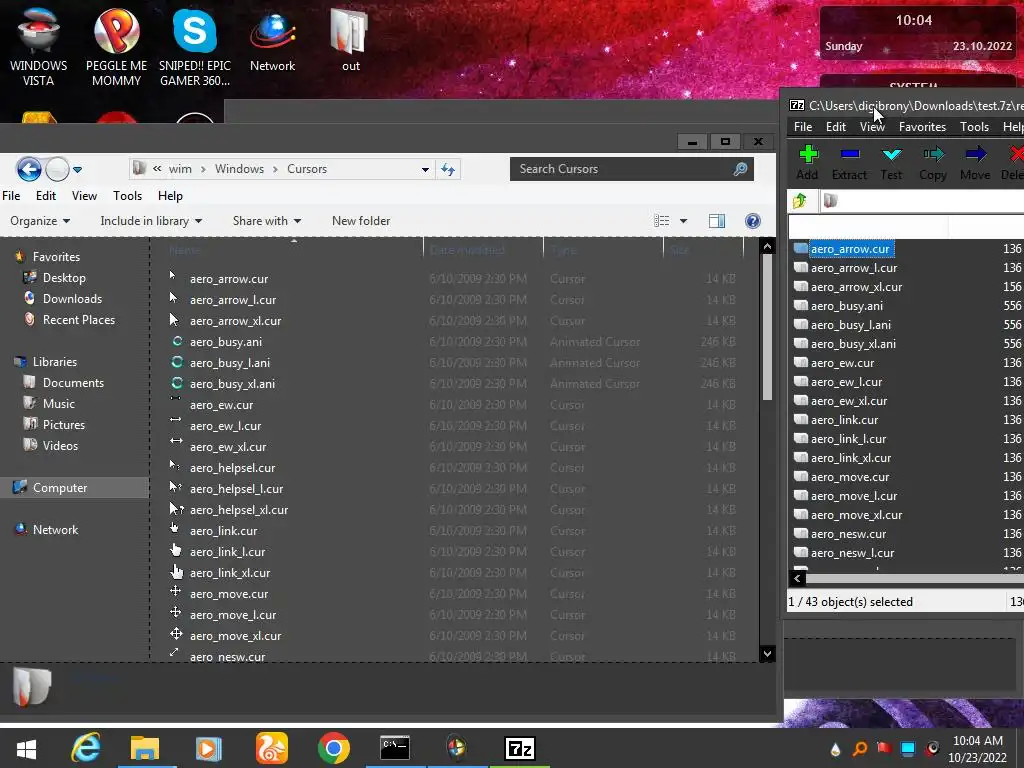Open the Explorer Help menu
This screenshot has width=1024, height=768.
[x=170, y=196]
